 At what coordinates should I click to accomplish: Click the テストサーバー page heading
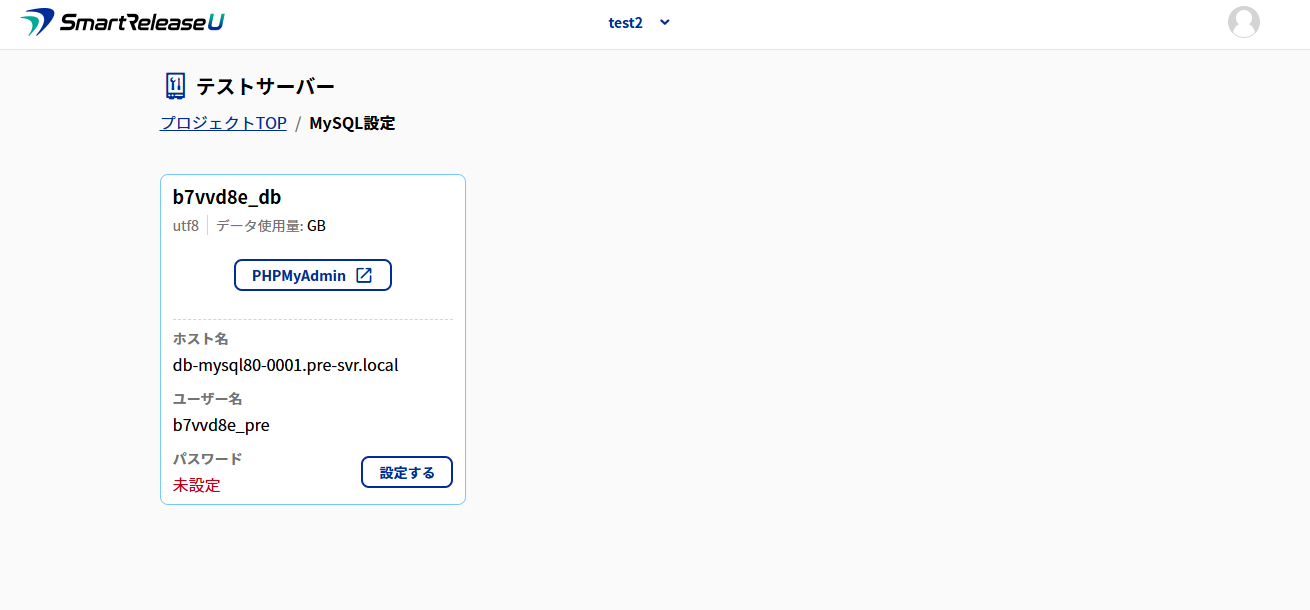click(x=265, y=87)
